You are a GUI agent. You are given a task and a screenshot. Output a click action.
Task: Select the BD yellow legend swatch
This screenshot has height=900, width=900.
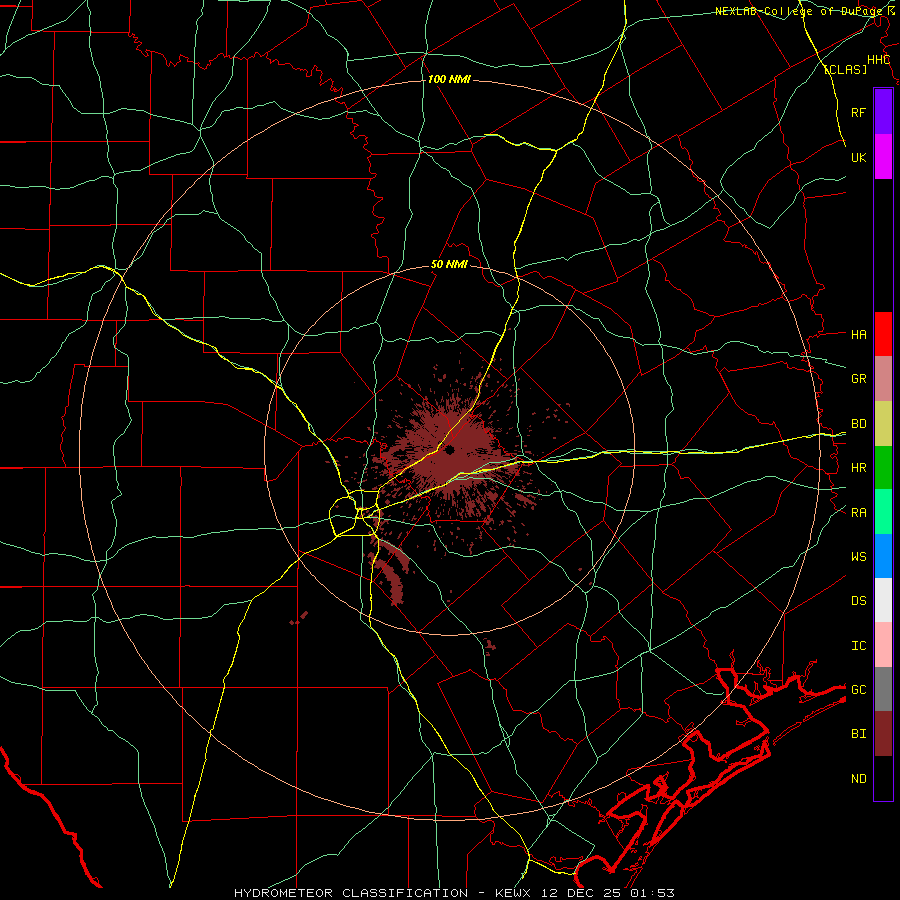click(x=883, y=424)
